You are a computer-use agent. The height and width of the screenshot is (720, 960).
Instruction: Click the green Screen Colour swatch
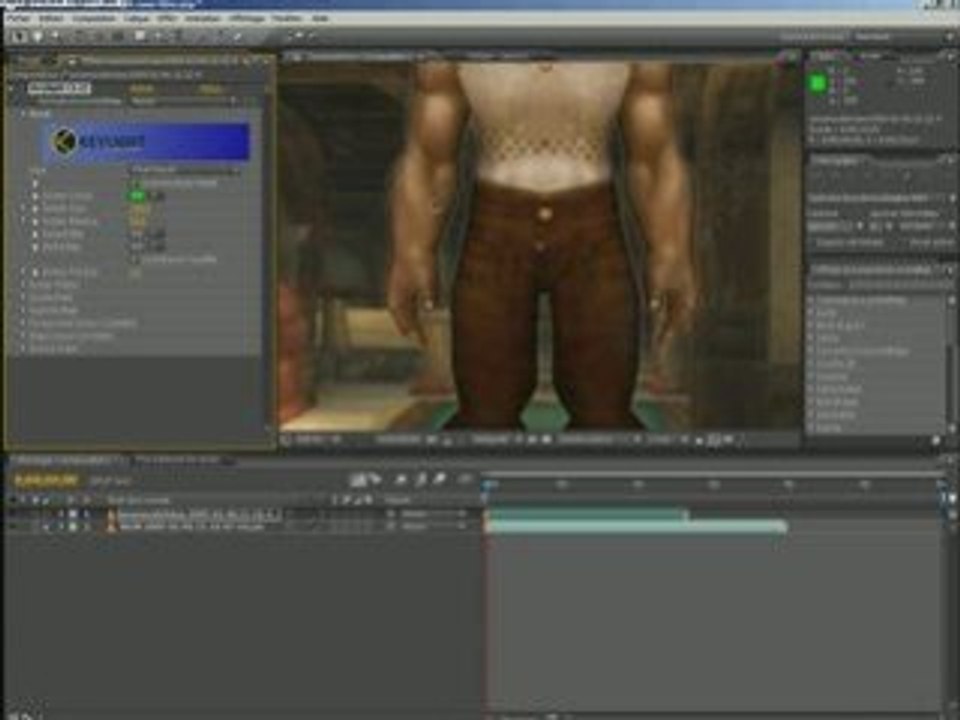tap(138, 196)
